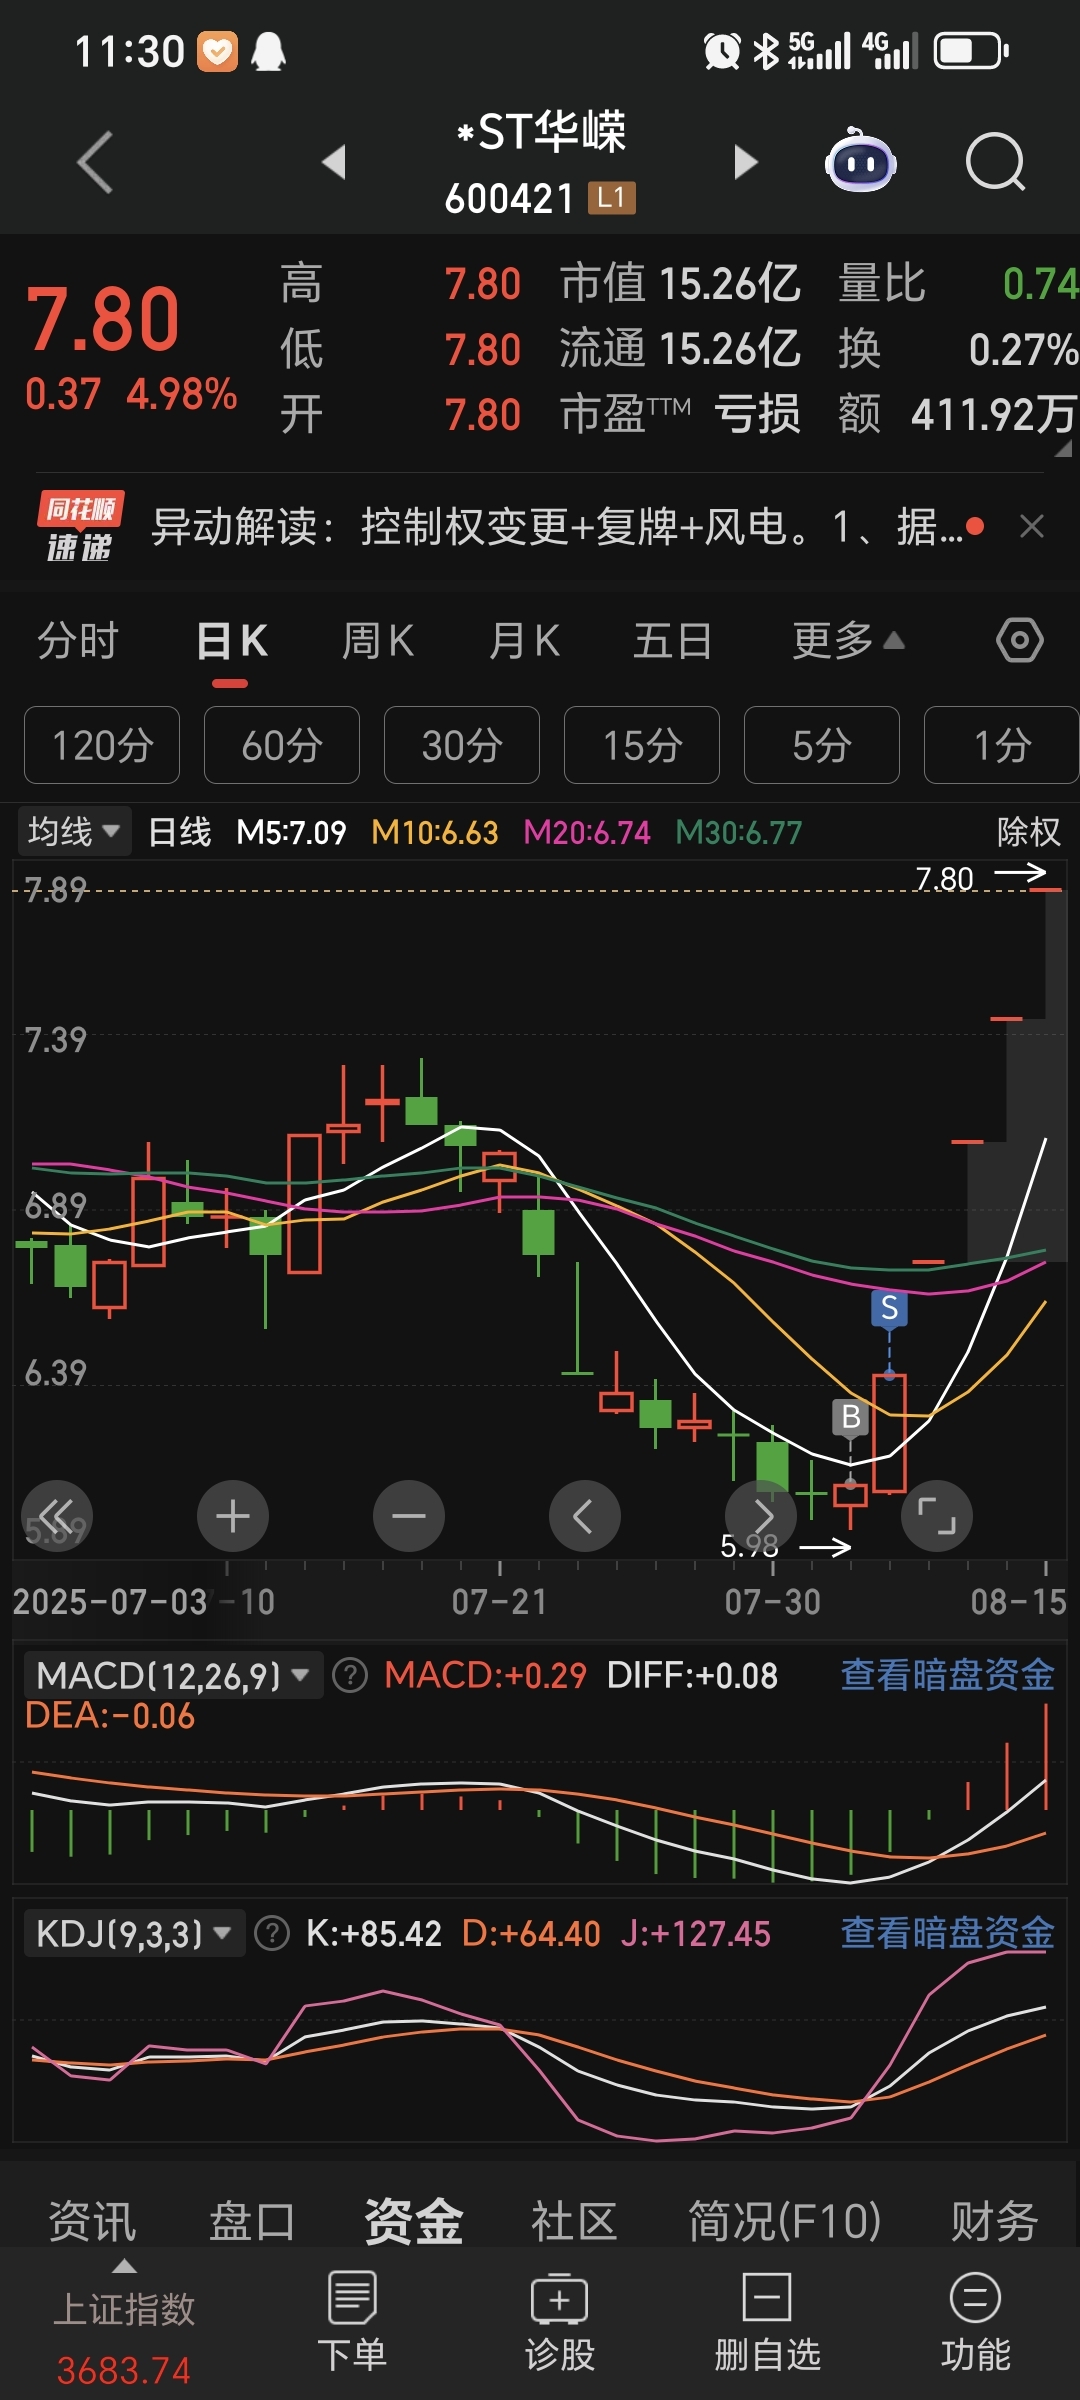Choose the 1分 period
The width and height of the screenshot is (1080, 2400).
[x=1002, y=745]
